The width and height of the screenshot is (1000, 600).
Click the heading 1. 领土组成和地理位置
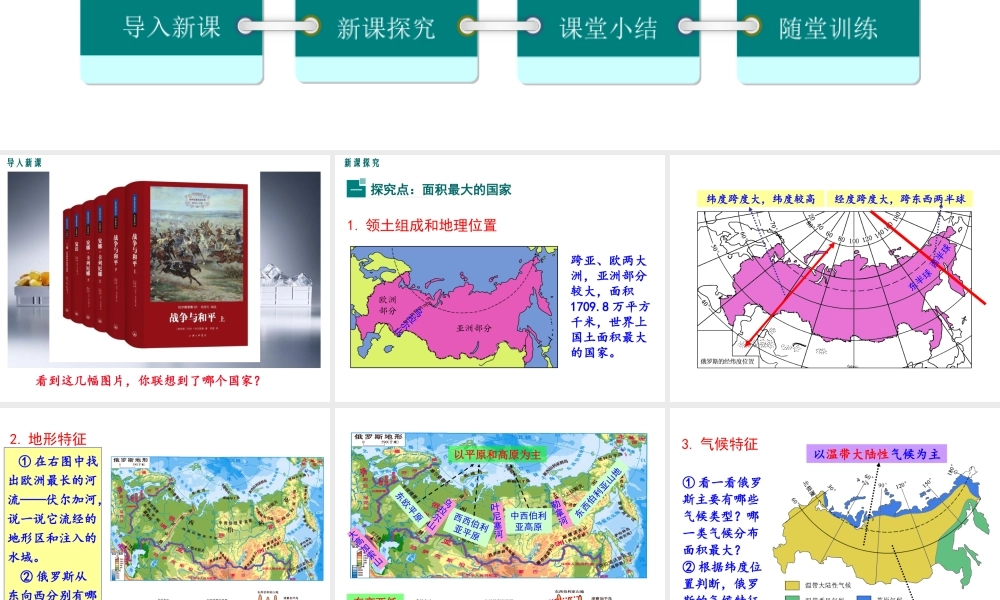pyautogui.click(x=422, y=225)
